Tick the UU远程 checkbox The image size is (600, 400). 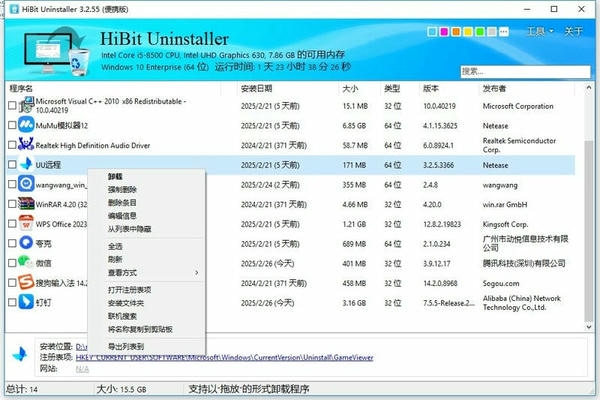(x=12, y=164)
